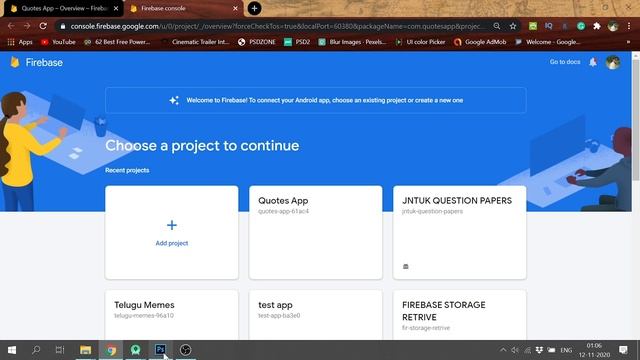Image resolution: width=640 pixels, height=360 pixels.
Task: Open Photoshop from taskbar
Action: tap(160, 350)
